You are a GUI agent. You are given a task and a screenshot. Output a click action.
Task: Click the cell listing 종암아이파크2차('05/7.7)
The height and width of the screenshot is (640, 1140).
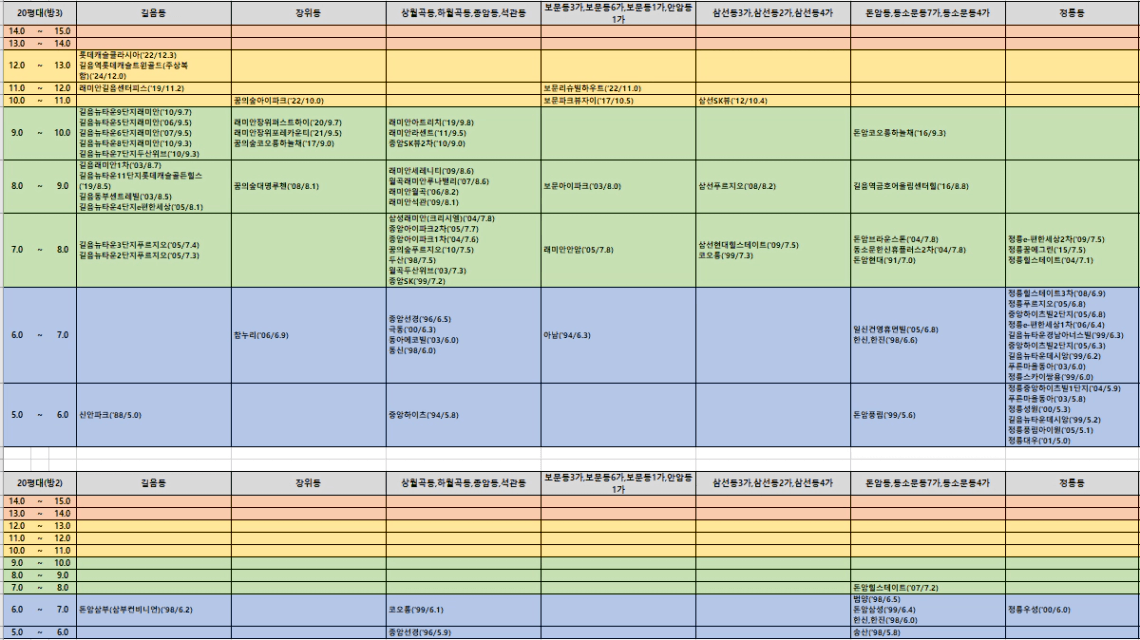click(x=464, y=250)
